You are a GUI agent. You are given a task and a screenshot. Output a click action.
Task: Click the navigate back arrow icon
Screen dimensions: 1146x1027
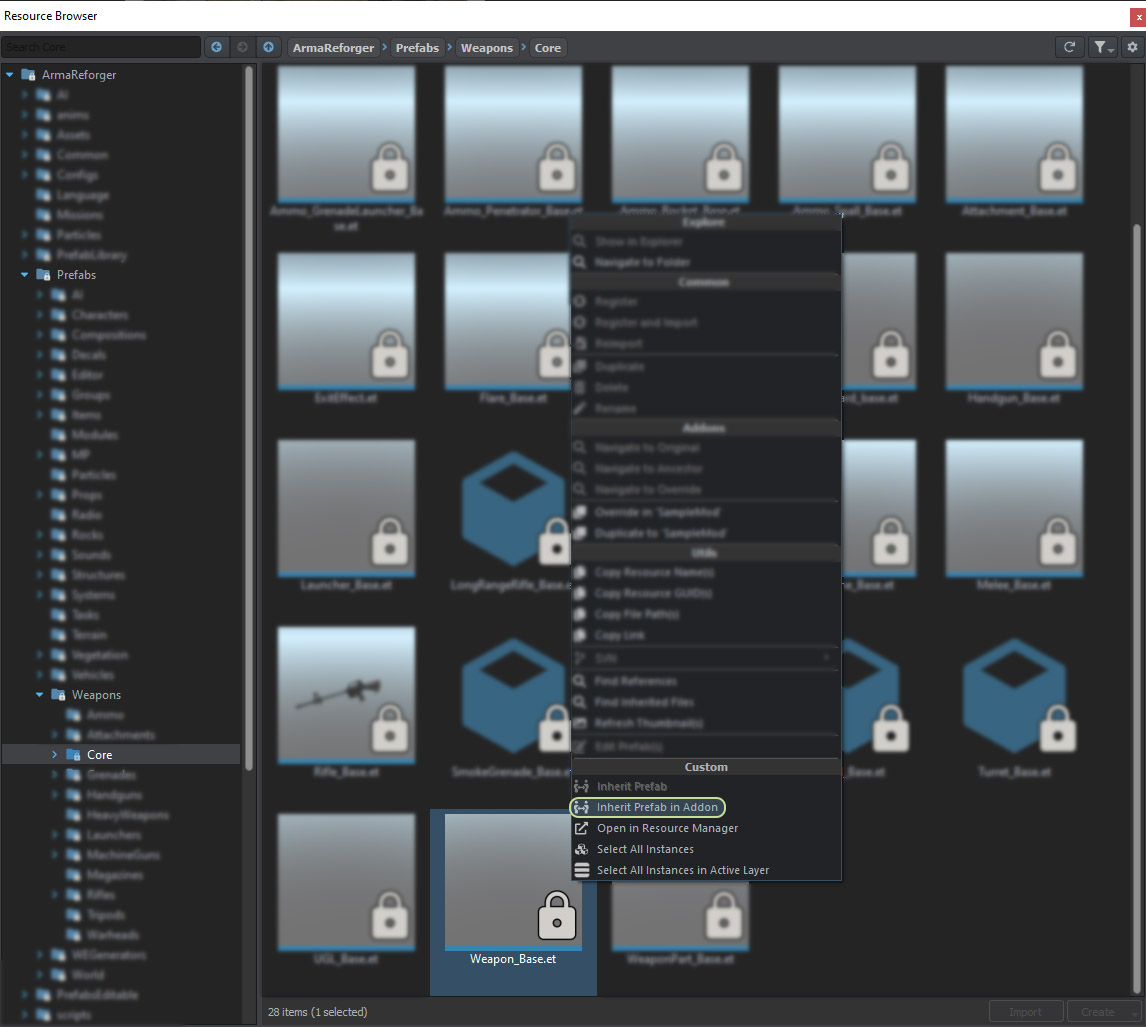tap(217, 47)
